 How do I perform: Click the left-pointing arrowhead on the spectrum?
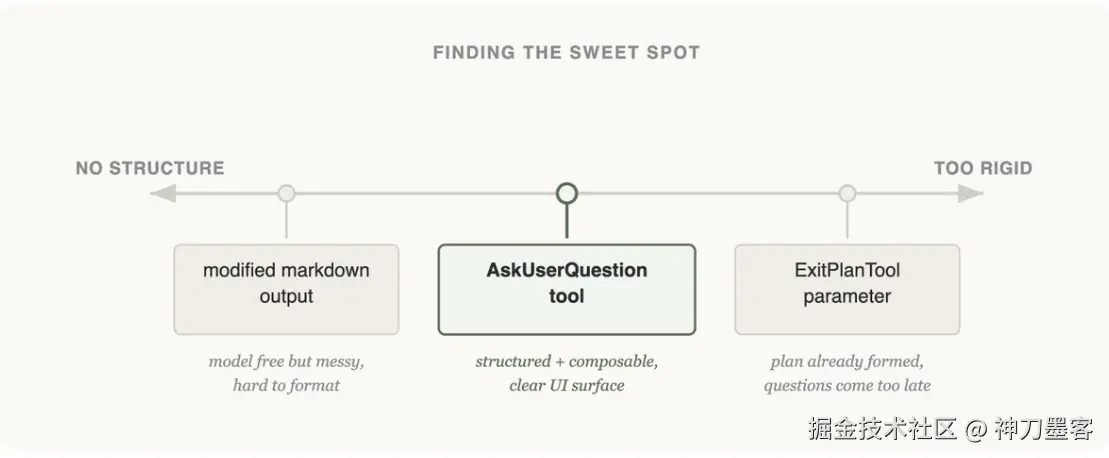pyautogui.click(x=162, y=193)
